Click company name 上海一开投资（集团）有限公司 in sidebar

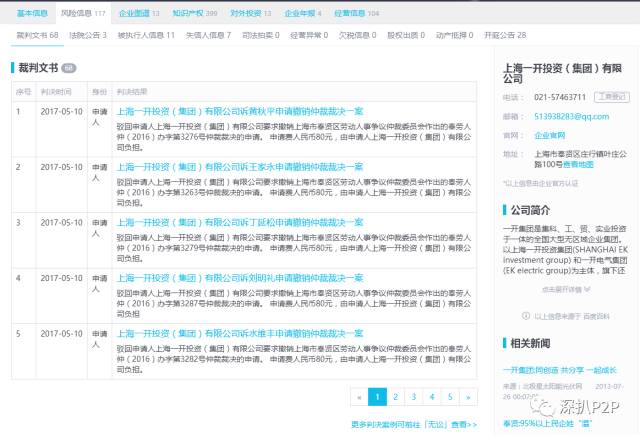click(562, 73)
